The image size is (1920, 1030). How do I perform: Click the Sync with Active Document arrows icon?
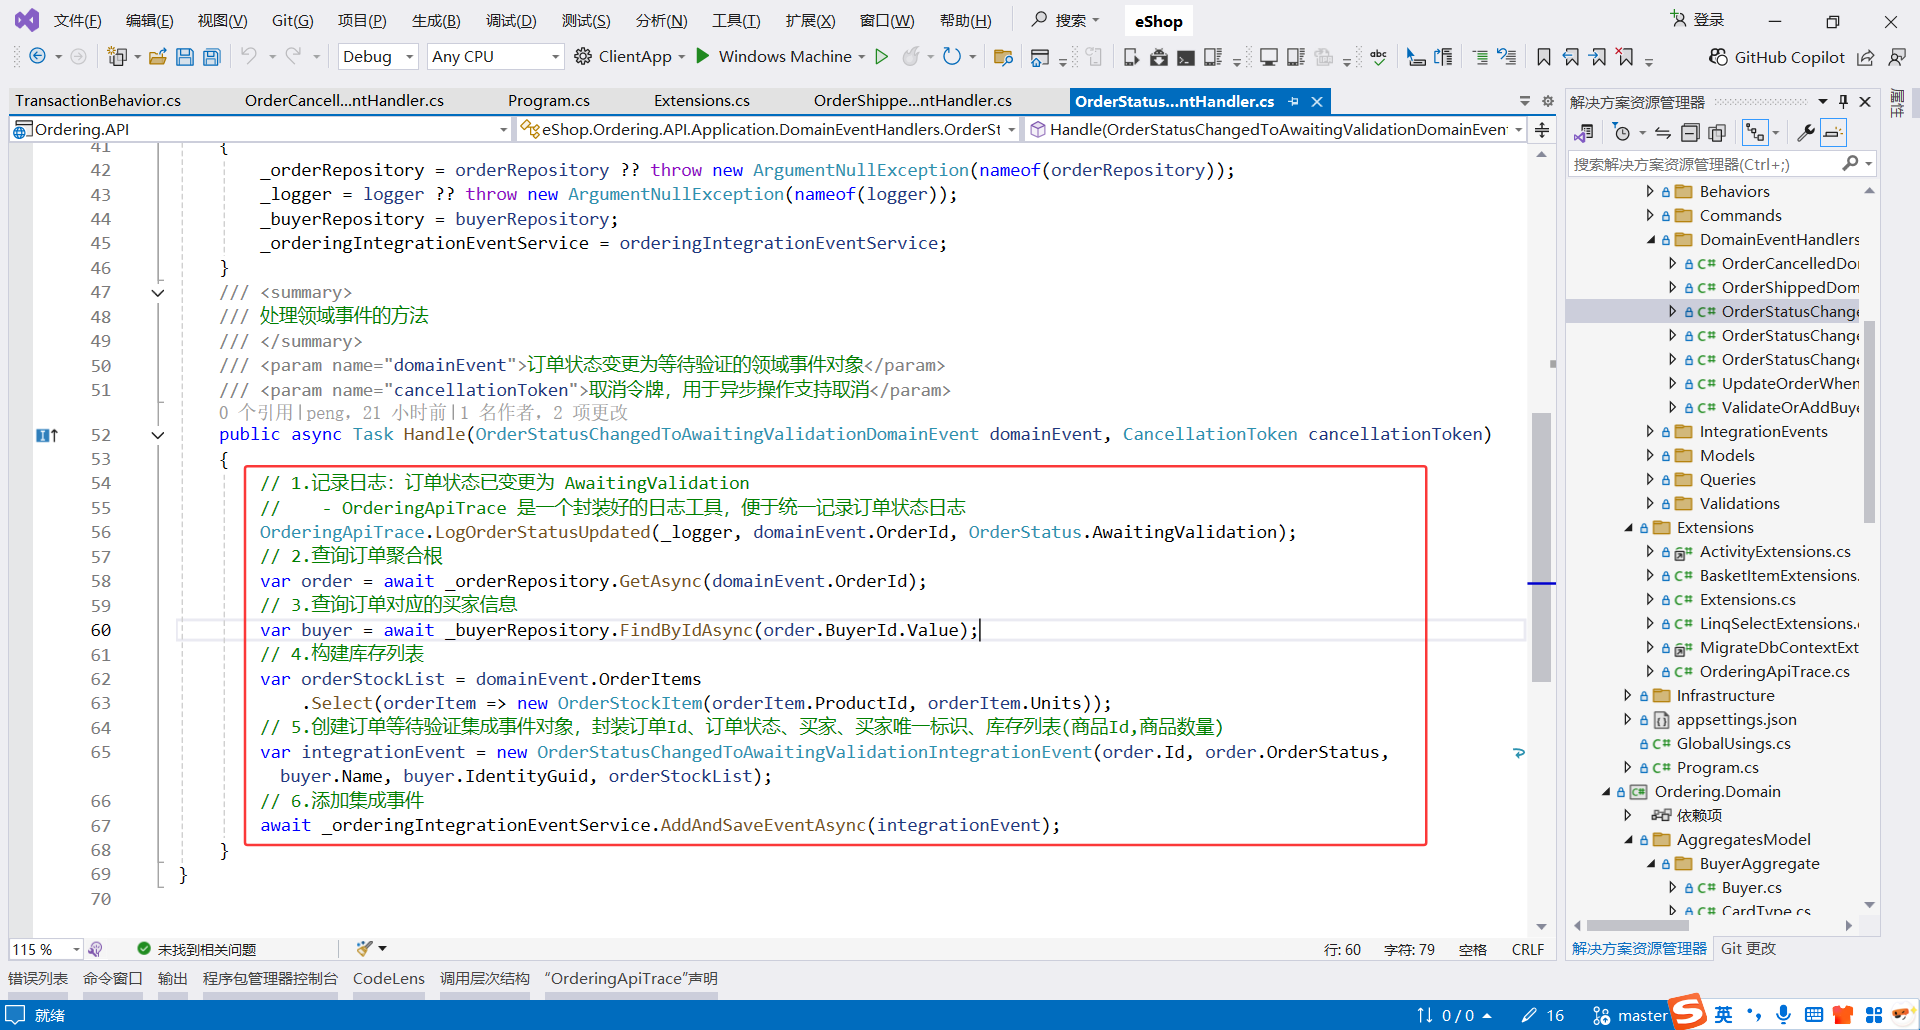tap(1662, 133)
